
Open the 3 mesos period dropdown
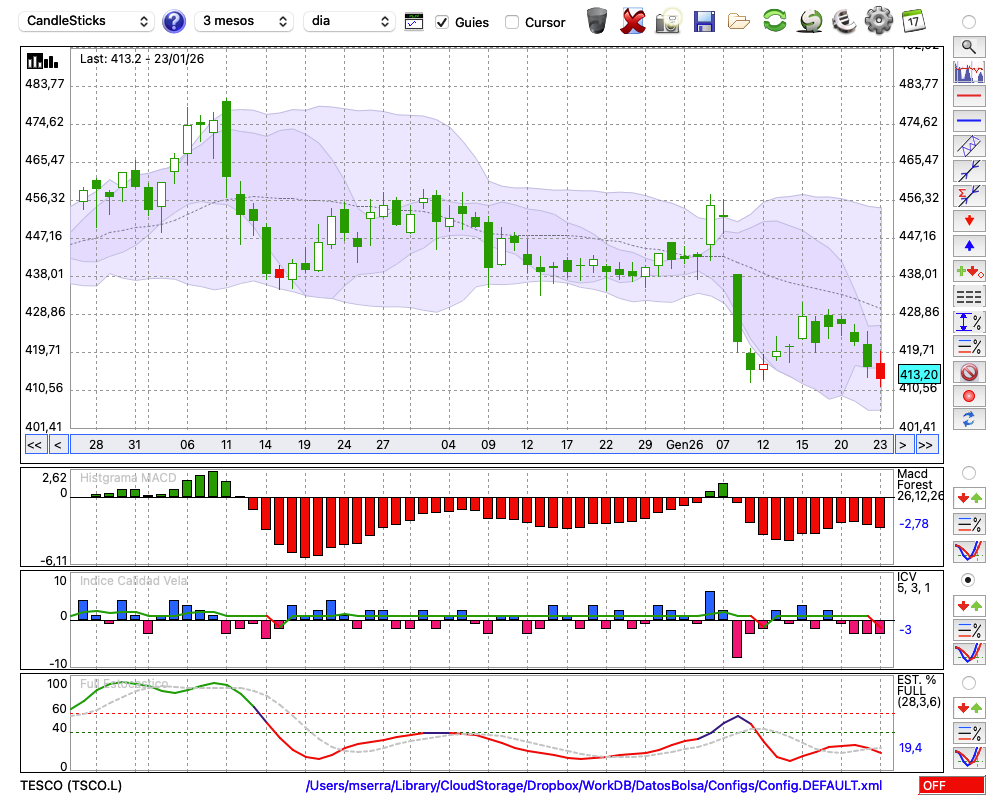coord(244,21)
